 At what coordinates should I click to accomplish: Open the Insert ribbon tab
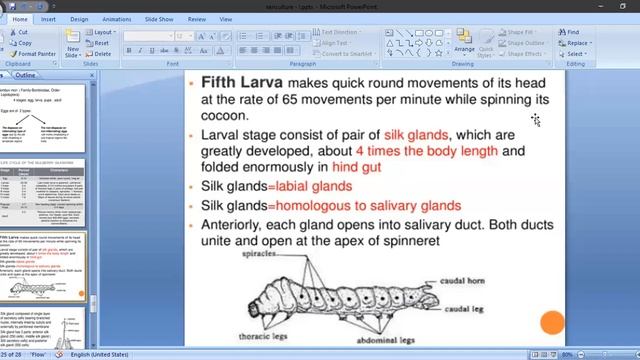(48, 19)
